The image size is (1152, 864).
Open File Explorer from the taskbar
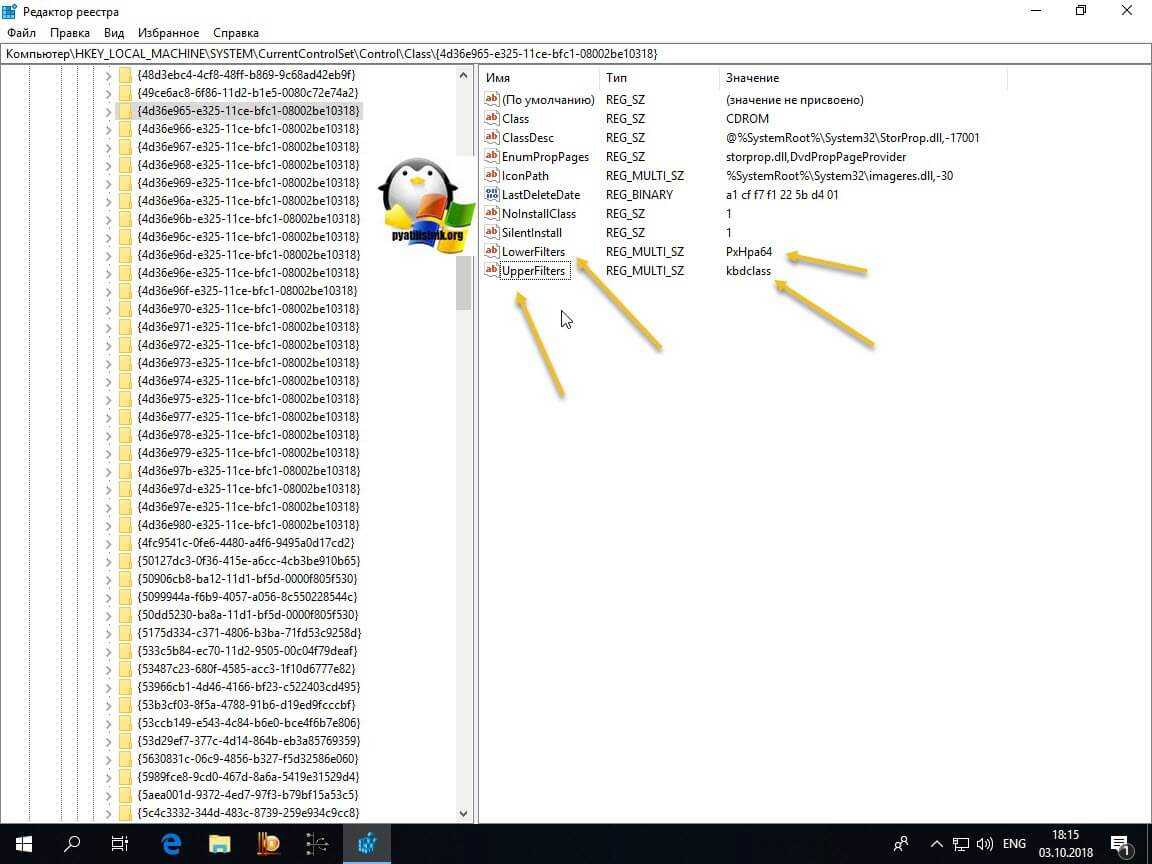[219, 843]
